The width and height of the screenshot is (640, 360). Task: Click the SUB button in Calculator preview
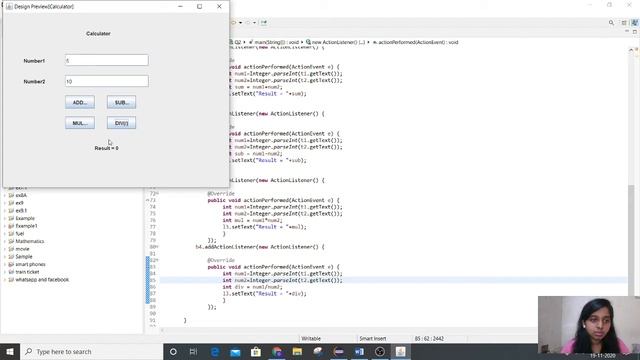pos(121,102)
